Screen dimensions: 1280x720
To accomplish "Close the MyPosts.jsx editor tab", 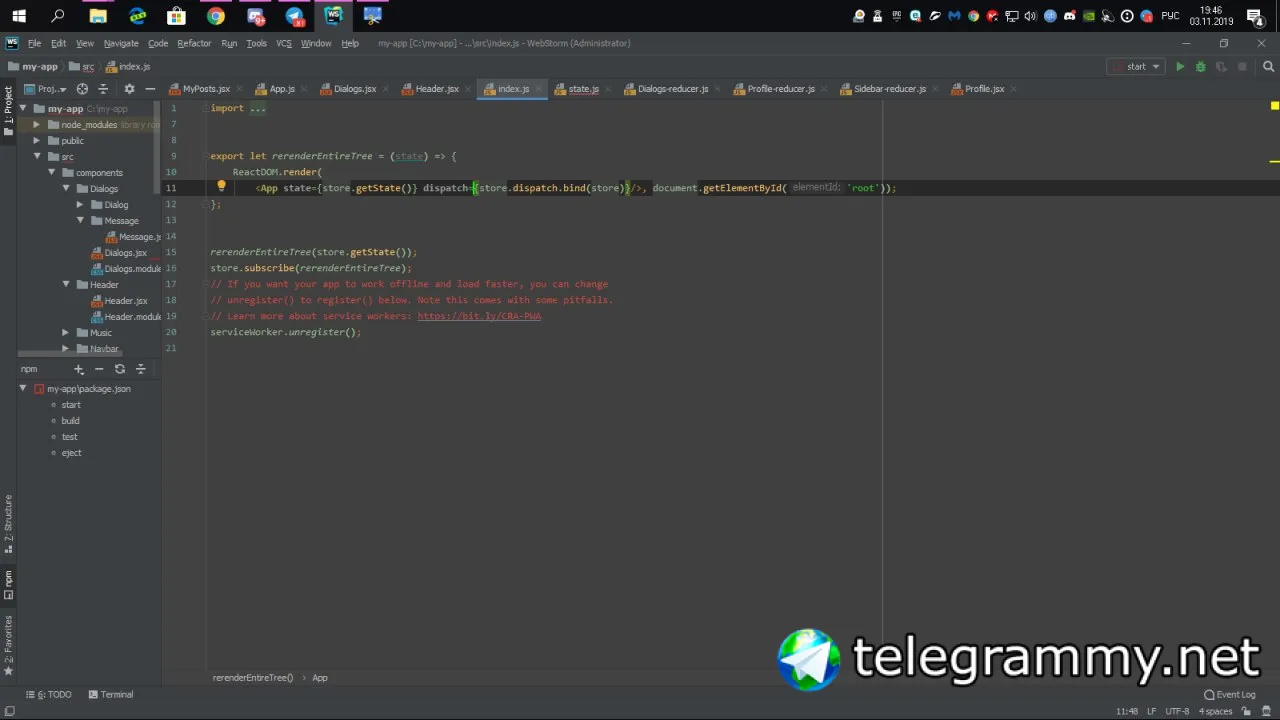I will (x=240, y=89).
